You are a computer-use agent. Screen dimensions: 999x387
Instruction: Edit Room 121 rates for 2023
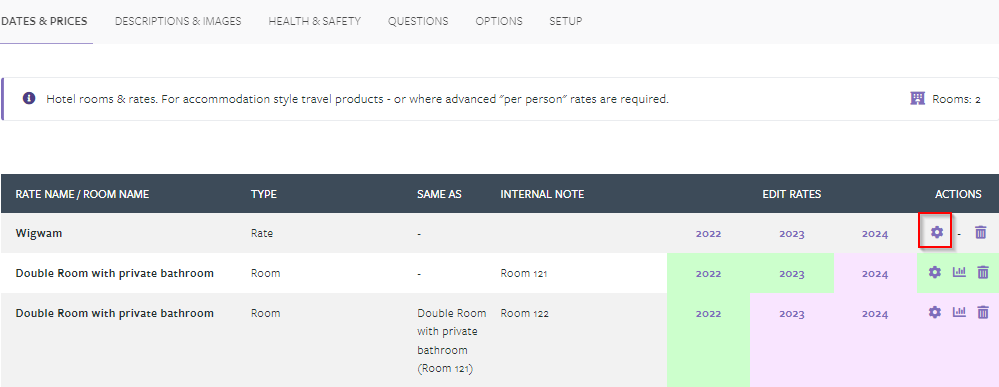(x=792, y=274)
